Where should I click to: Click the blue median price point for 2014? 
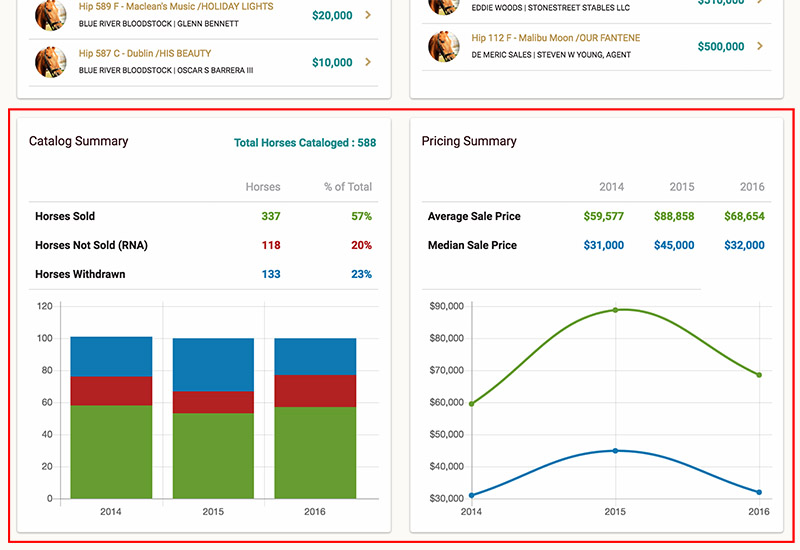471,495
